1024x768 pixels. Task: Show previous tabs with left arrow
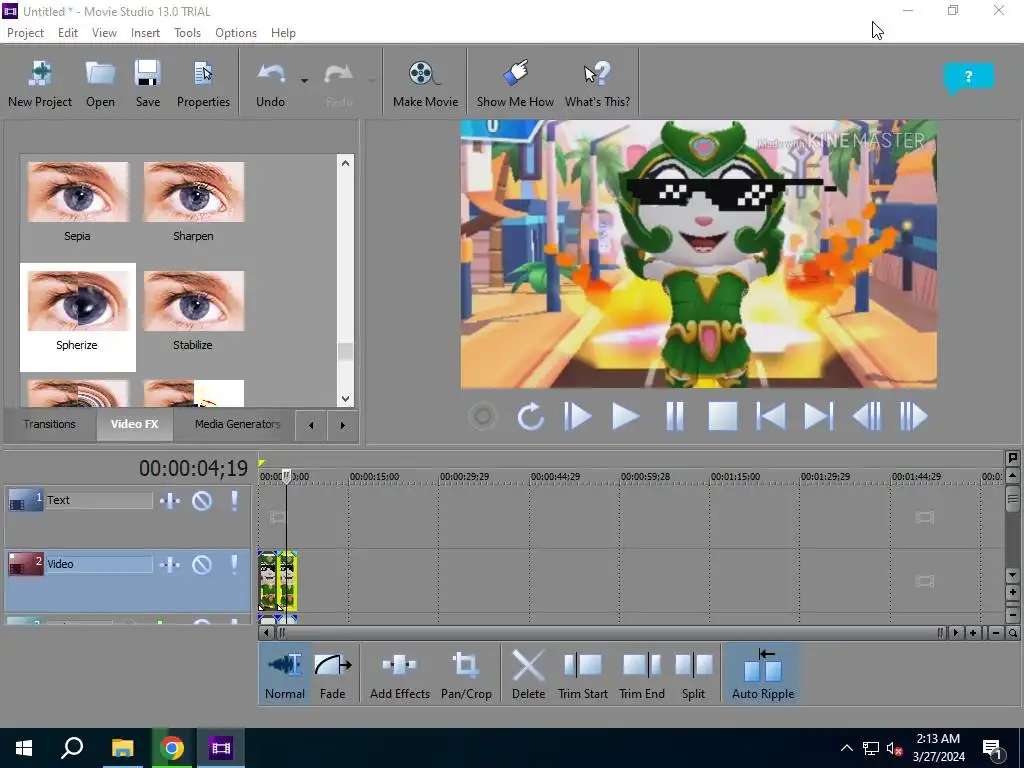(311, 425)
